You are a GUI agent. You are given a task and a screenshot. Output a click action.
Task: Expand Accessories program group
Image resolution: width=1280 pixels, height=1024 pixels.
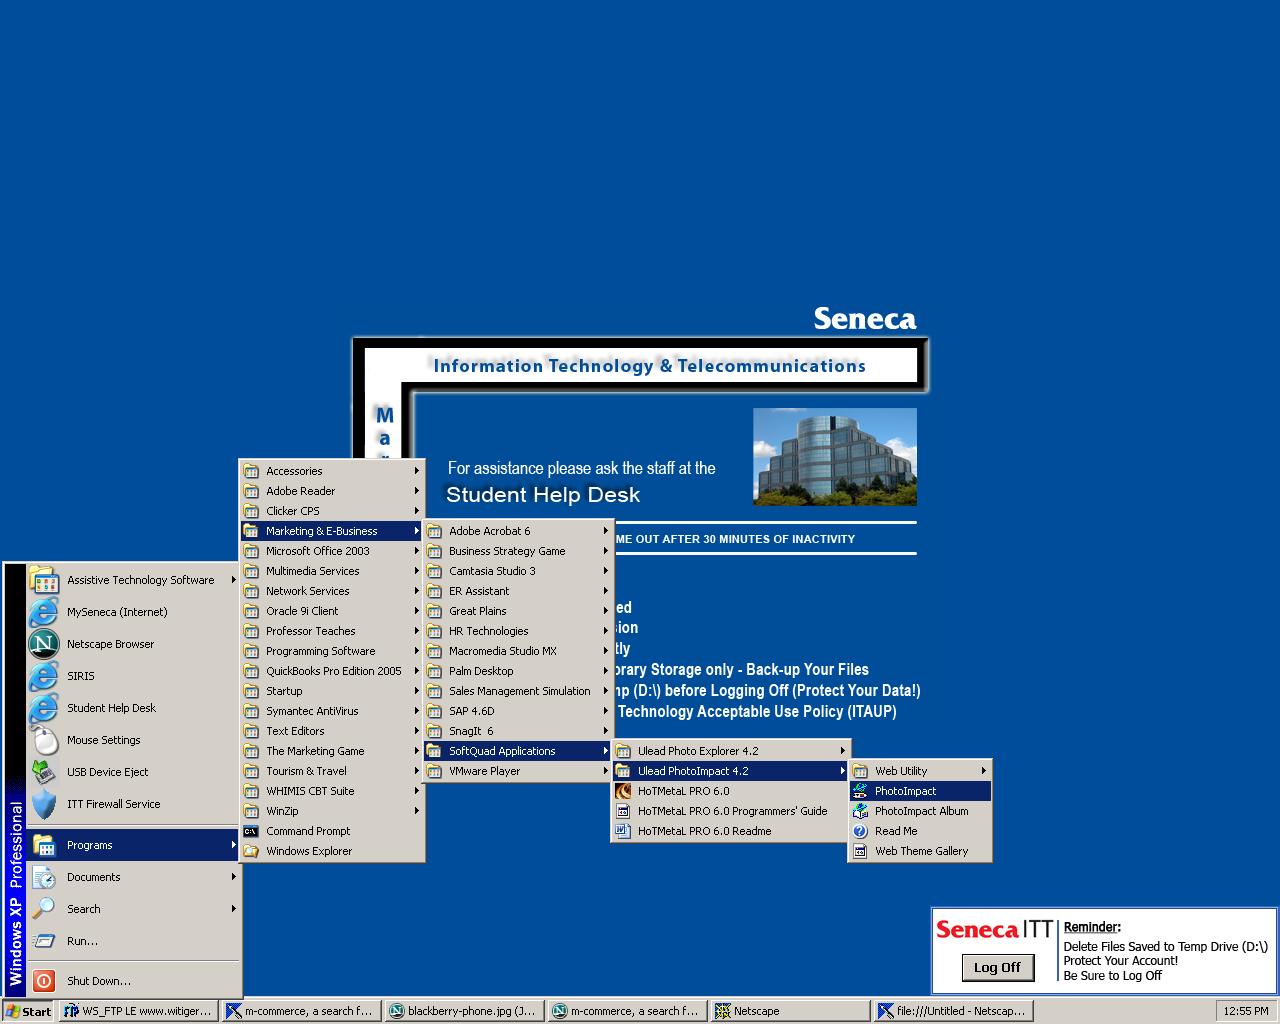[x=332, y=471]
